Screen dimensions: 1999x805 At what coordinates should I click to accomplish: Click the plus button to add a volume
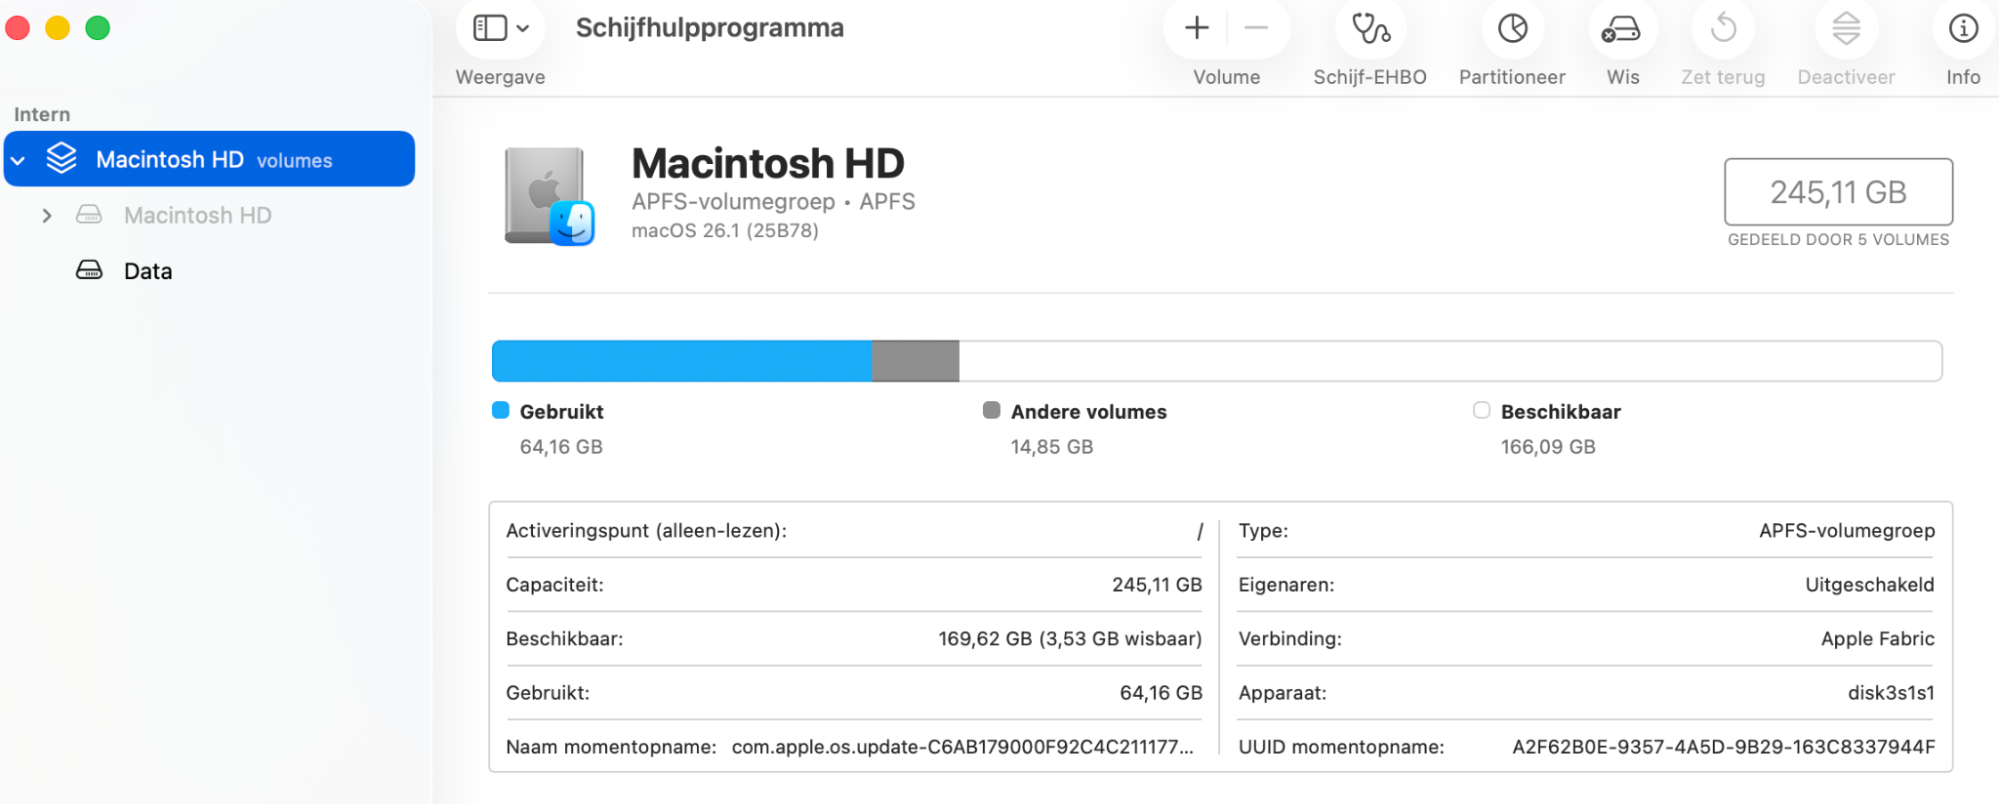[1195, 27]
